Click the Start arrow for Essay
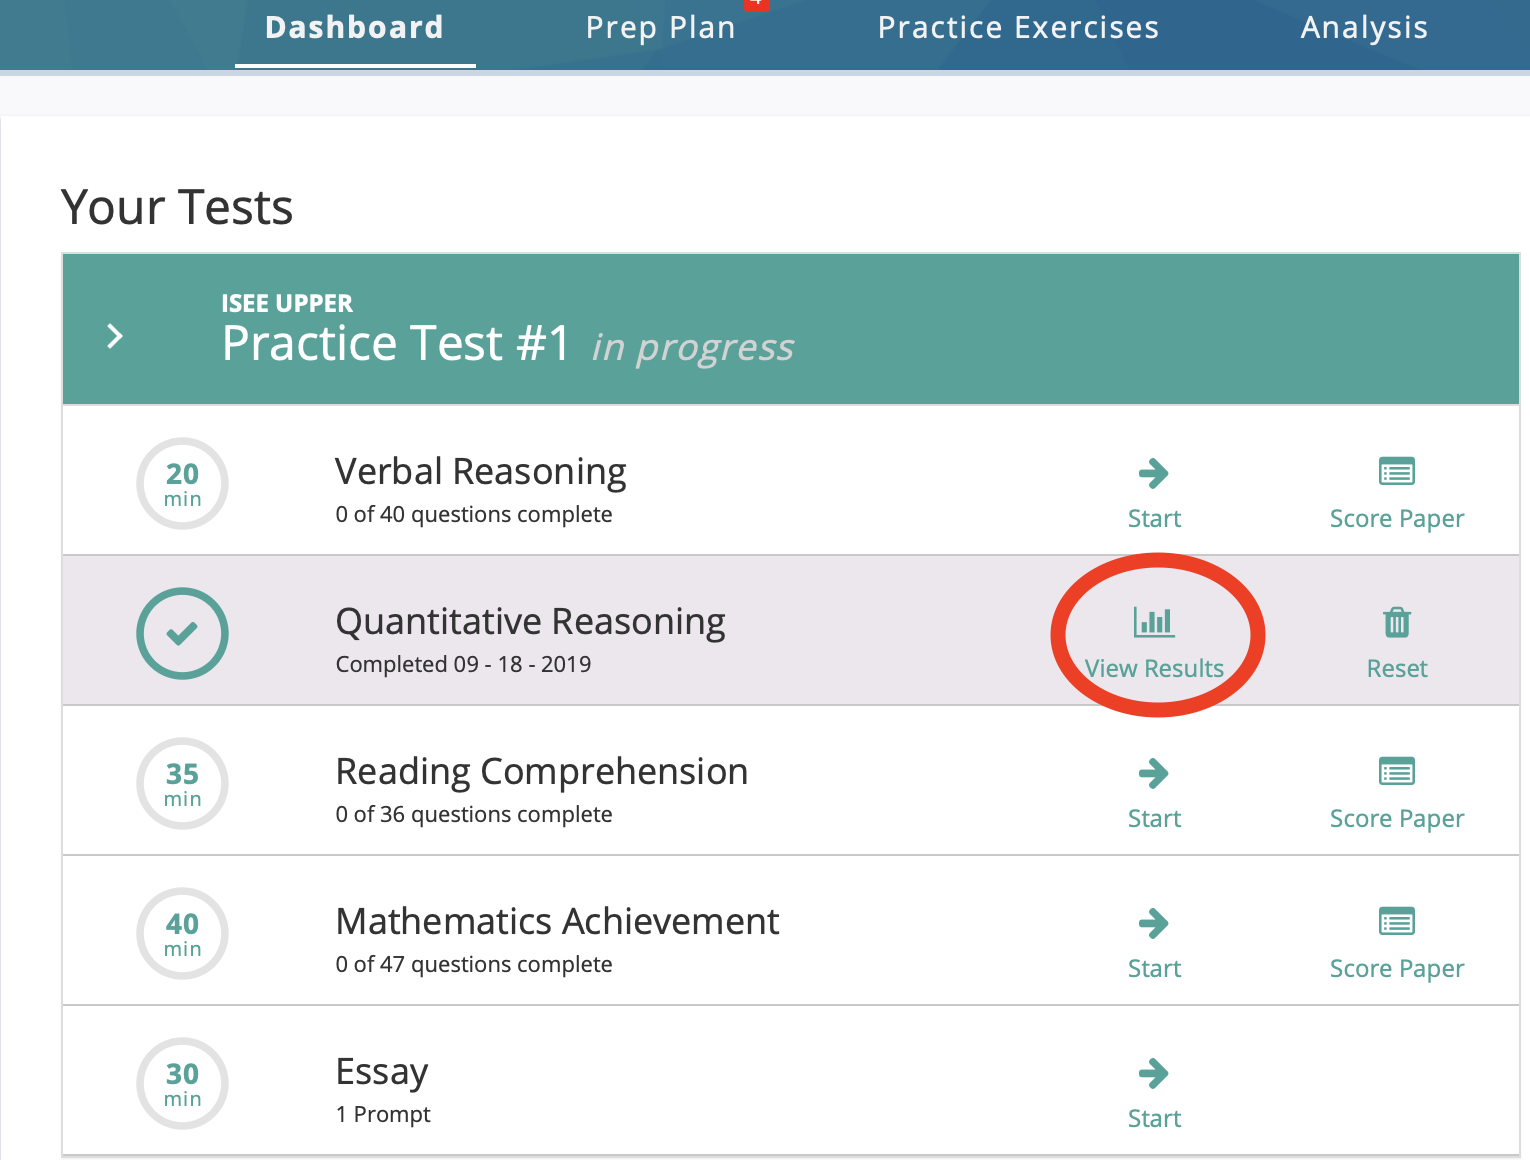 [1154, 1073]
